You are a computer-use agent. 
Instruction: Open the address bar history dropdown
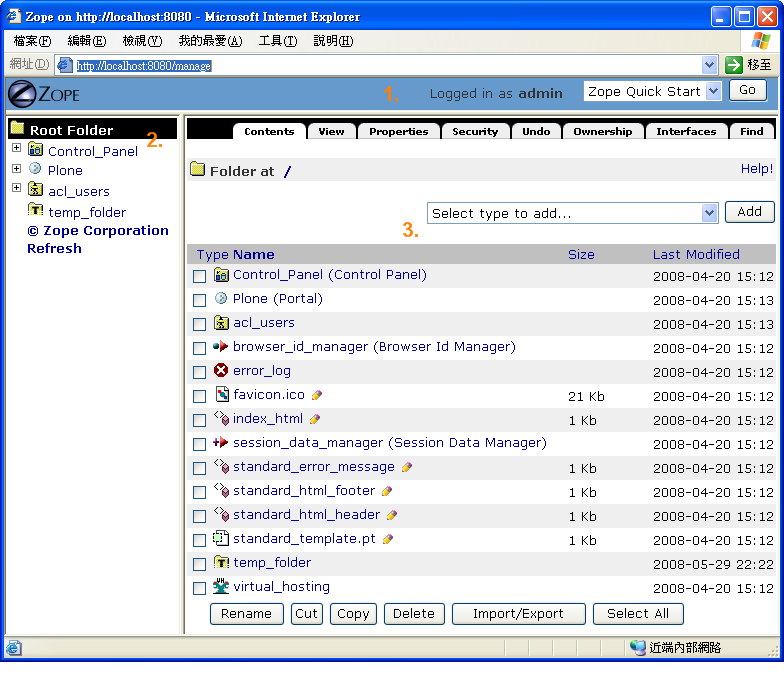[709, 65]
